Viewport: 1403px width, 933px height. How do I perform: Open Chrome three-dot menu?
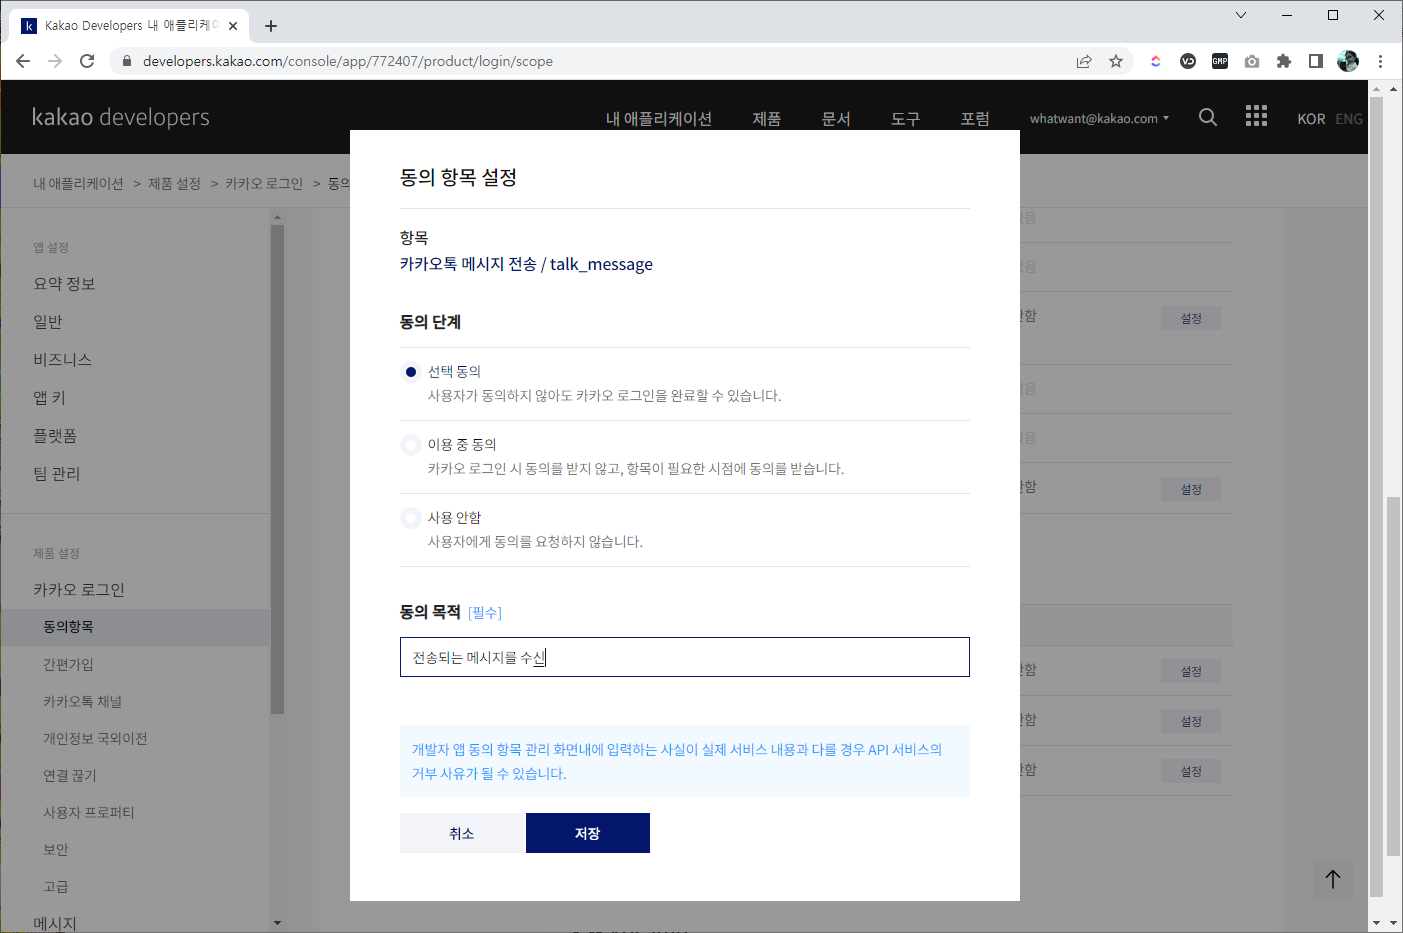(x=1380, y=61)
